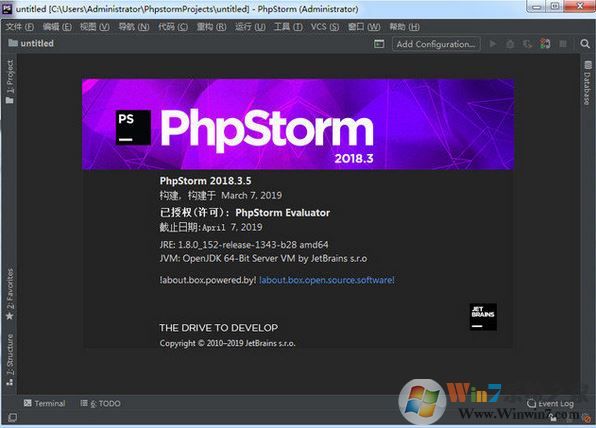The height and width of the screenshot is (428, 596).
Task: Click the JVM OpenJDK line
Action: point(263,258)
